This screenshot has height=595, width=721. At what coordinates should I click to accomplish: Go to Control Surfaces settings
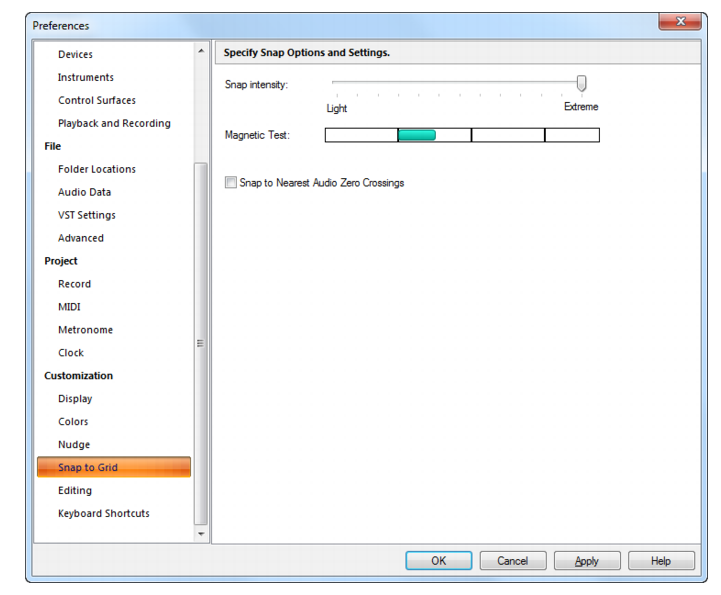coord(97,100)
